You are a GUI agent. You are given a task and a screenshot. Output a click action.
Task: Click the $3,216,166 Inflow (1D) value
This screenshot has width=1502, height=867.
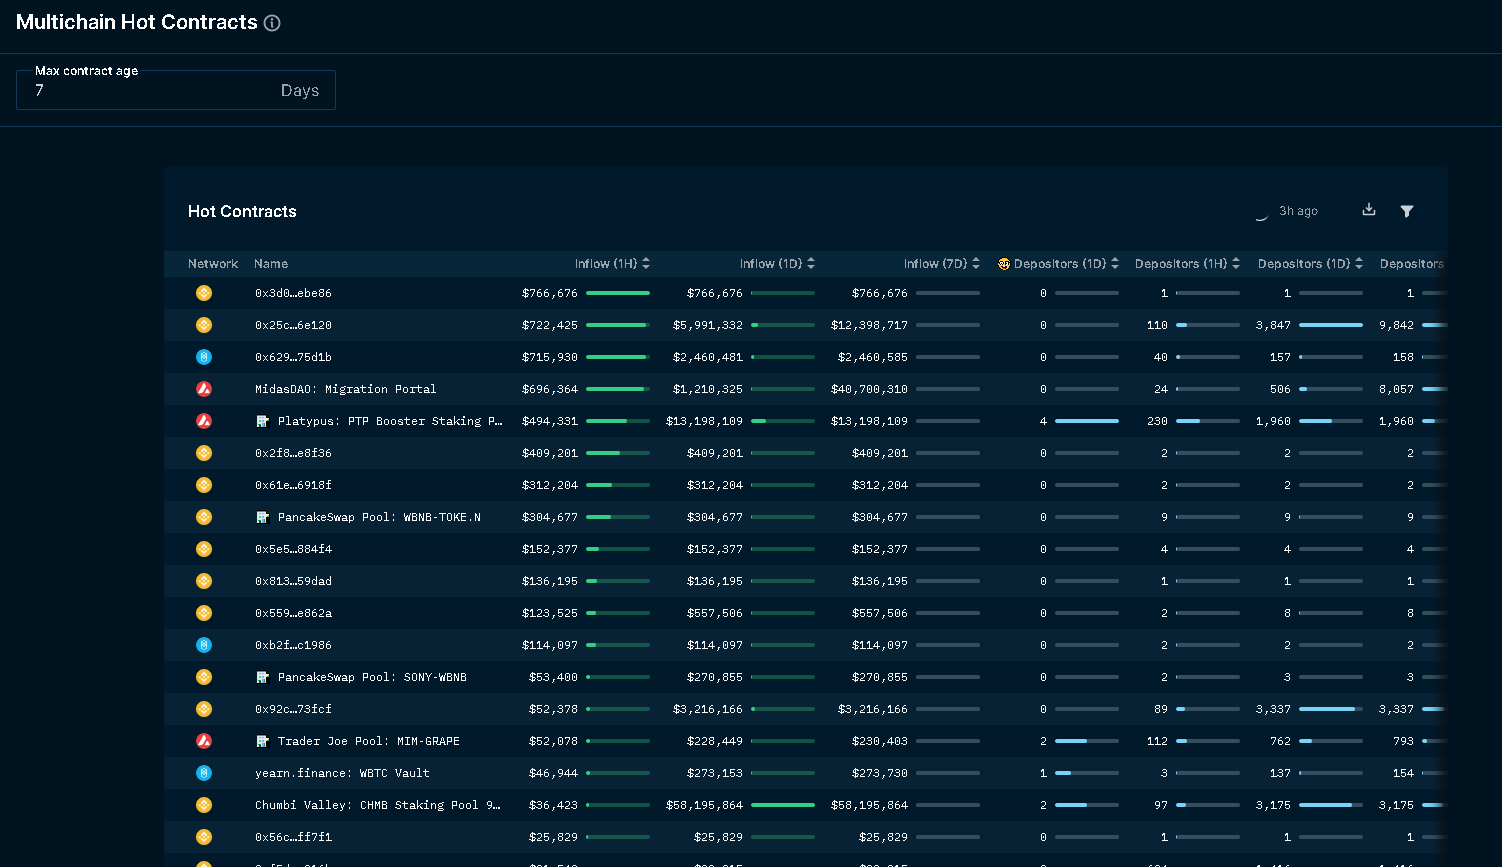pos(708,709)
